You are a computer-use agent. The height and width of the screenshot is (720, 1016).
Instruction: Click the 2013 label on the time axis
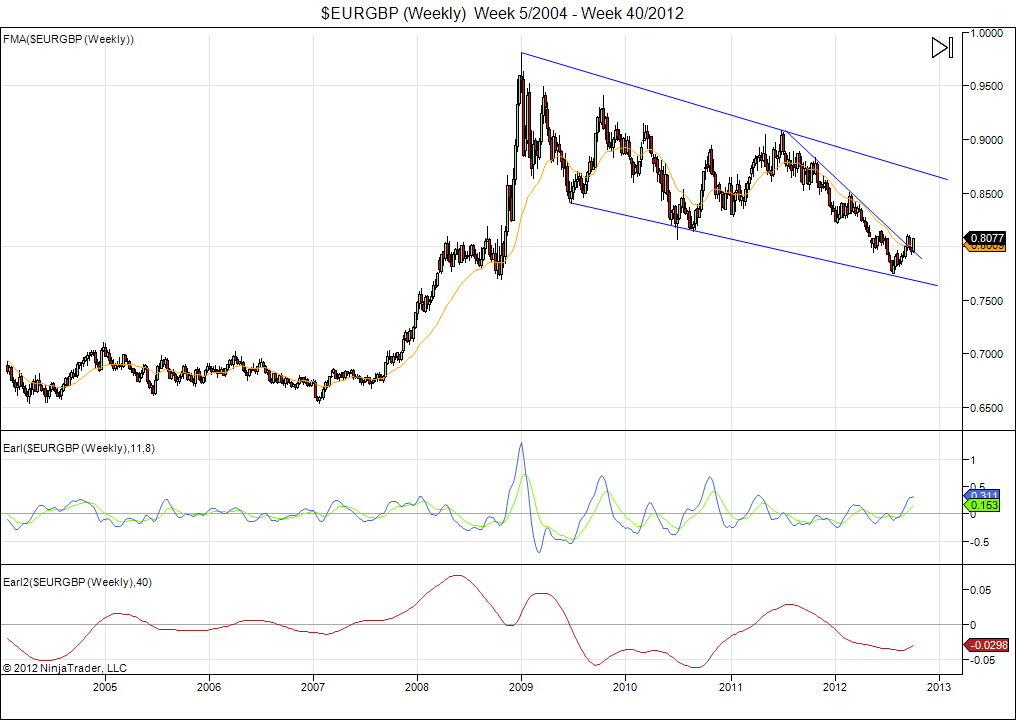[938, 687]
